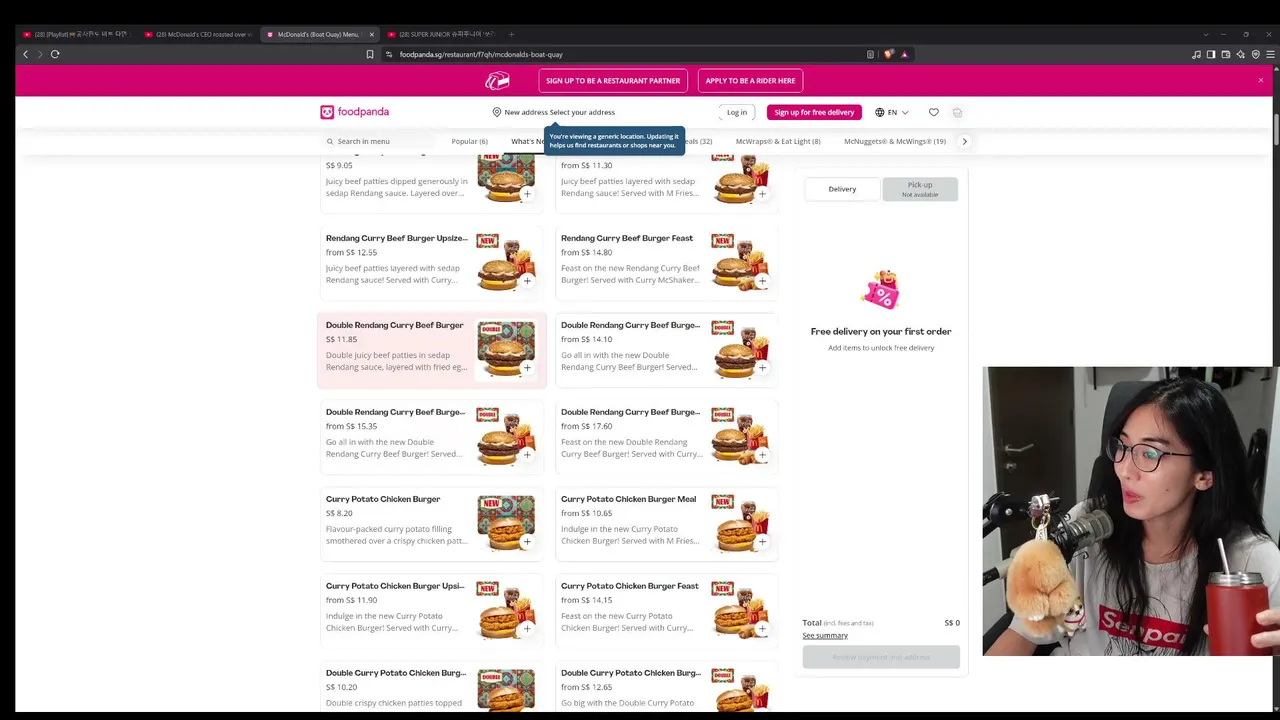Show more menu categories with right arrow
The width and height of the screenshot is (1280, 720).
964,141
